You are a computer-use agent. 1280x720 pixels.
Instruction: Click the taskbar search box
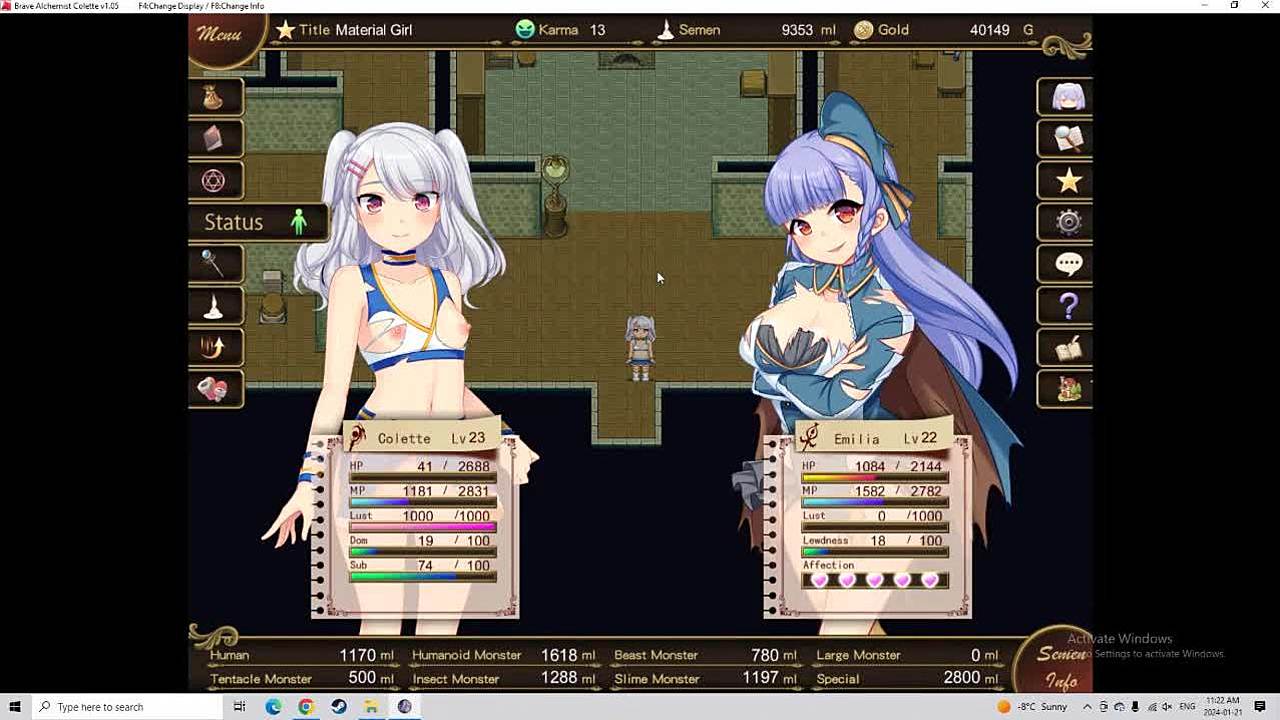(130, 707)
